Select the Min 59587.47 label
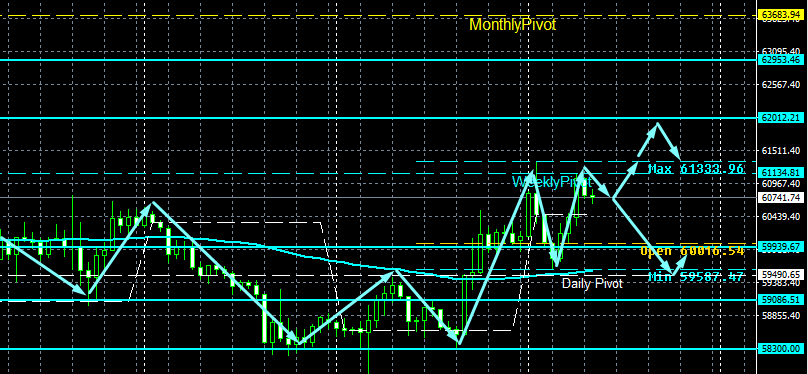The image size is (808, 374). coord(696,277)
